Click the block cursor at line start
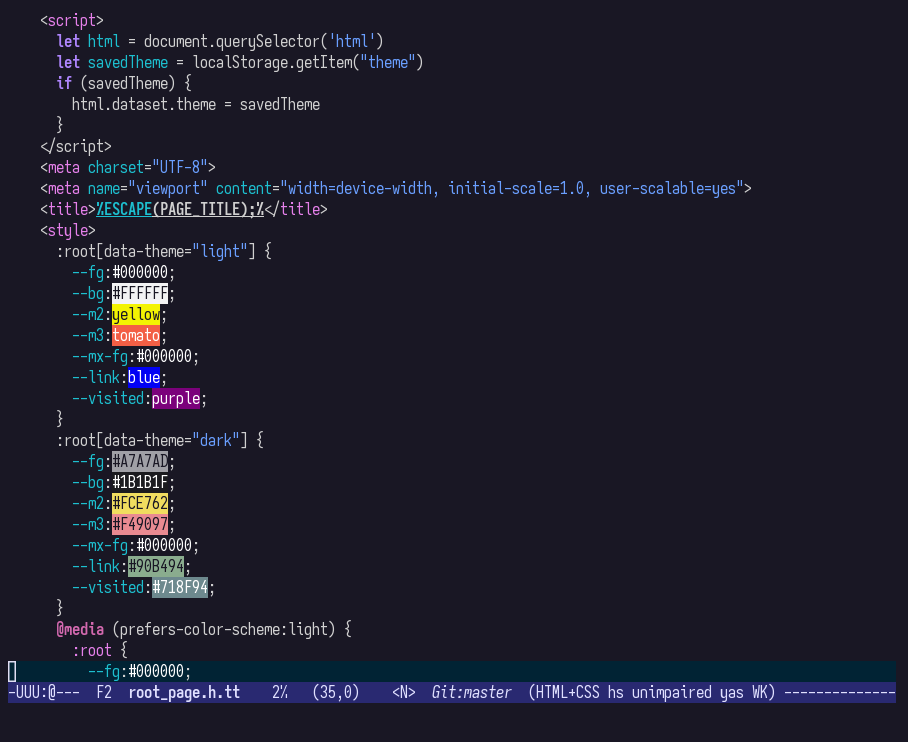 12,671
